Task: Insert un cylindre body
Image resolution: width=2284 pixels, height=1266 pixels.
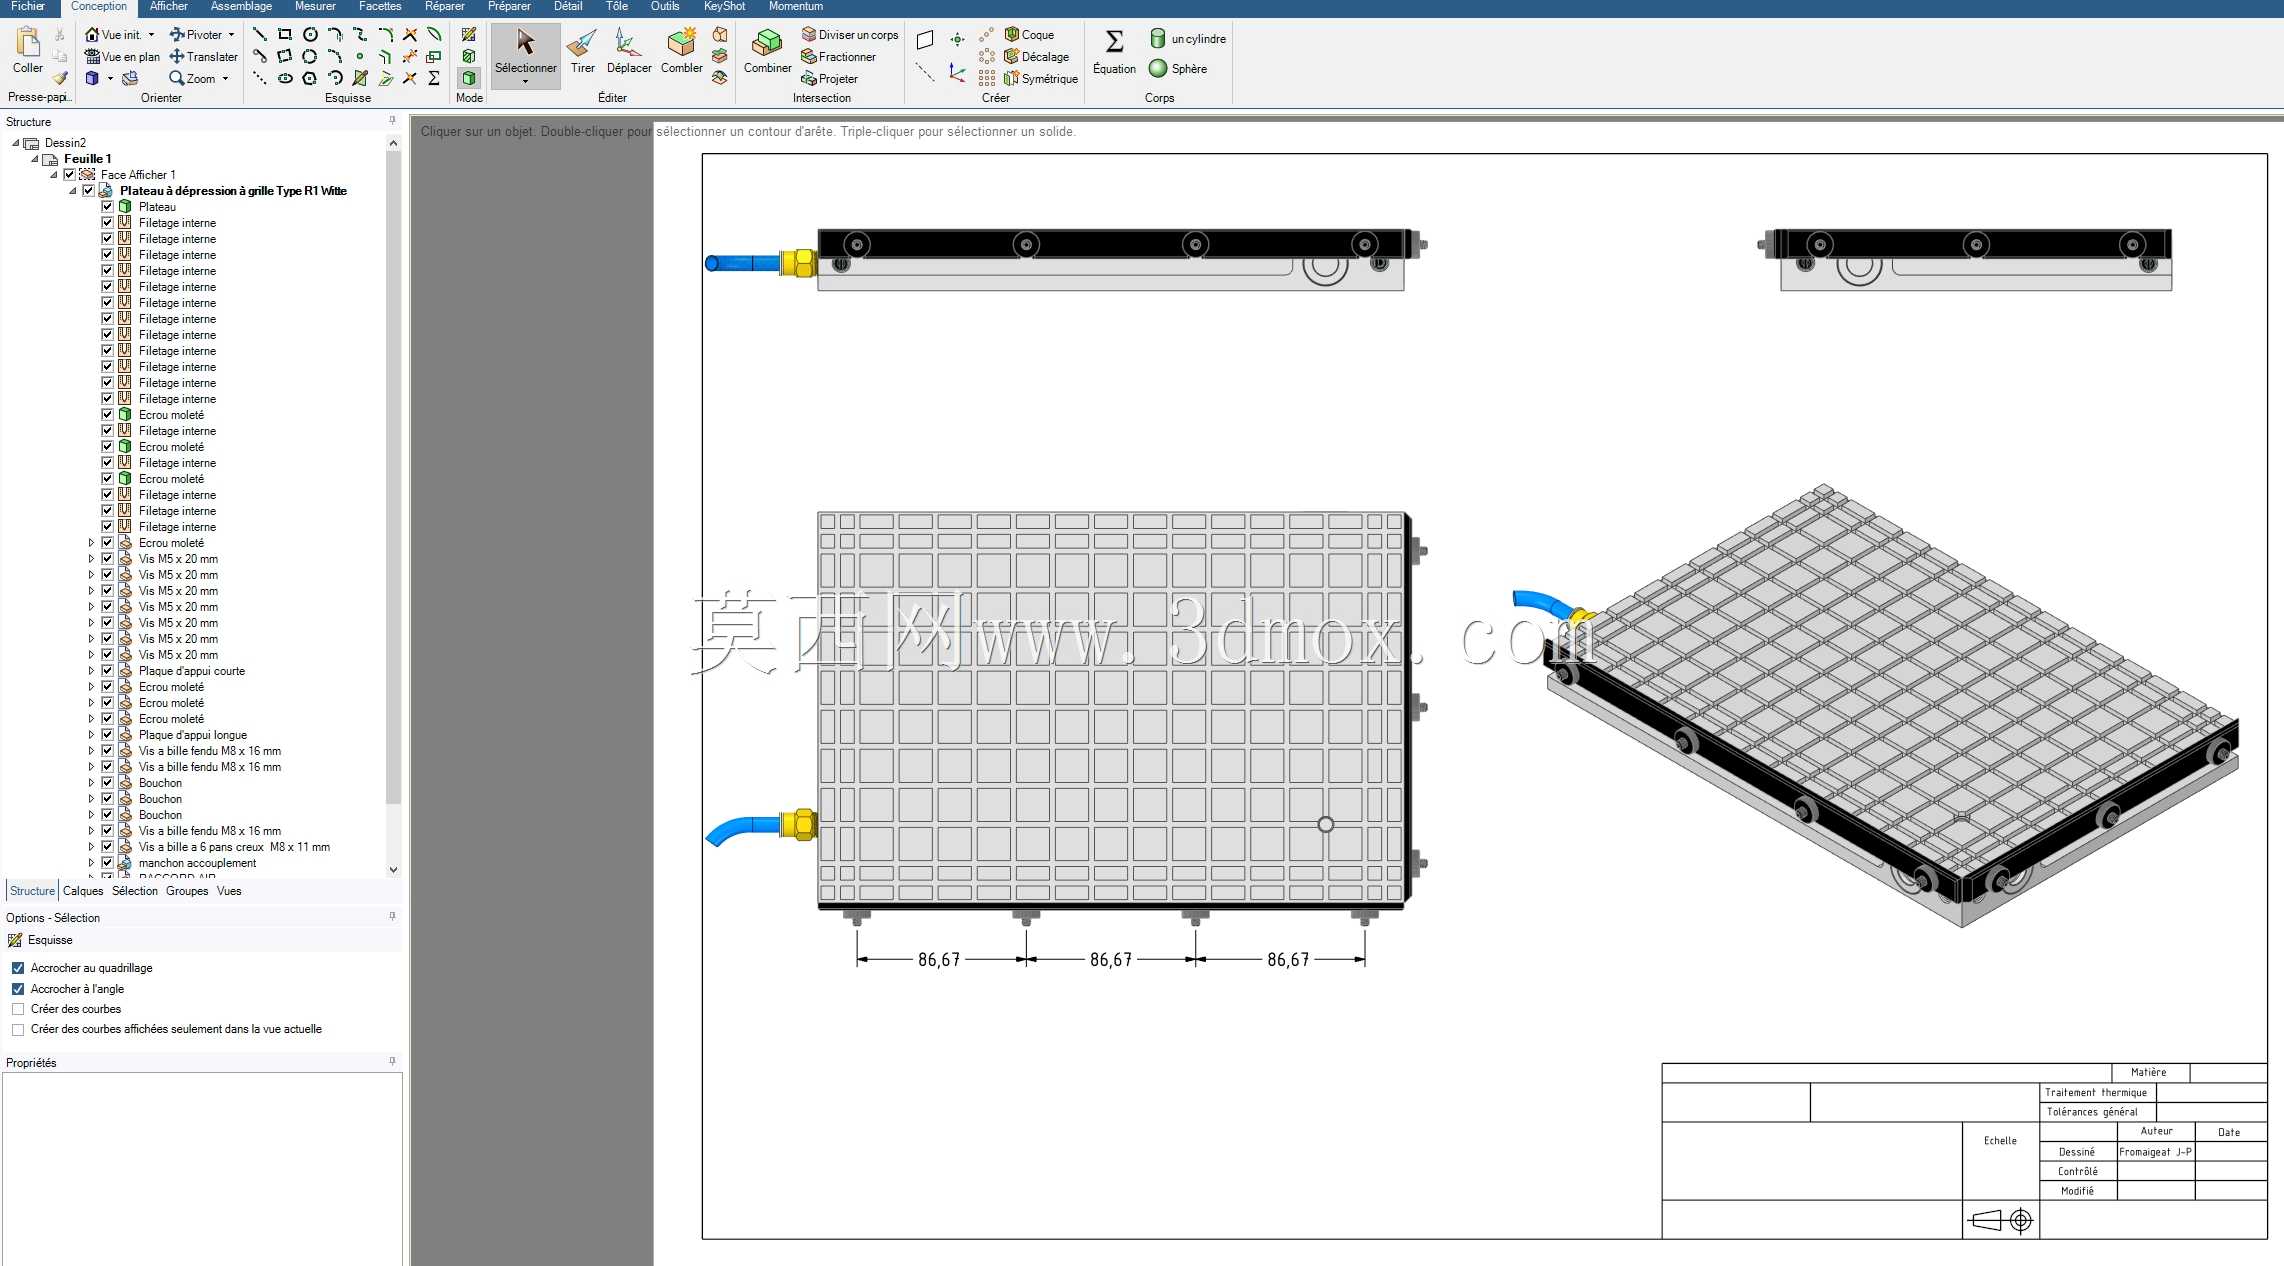Action: [x=1187, y=39]
